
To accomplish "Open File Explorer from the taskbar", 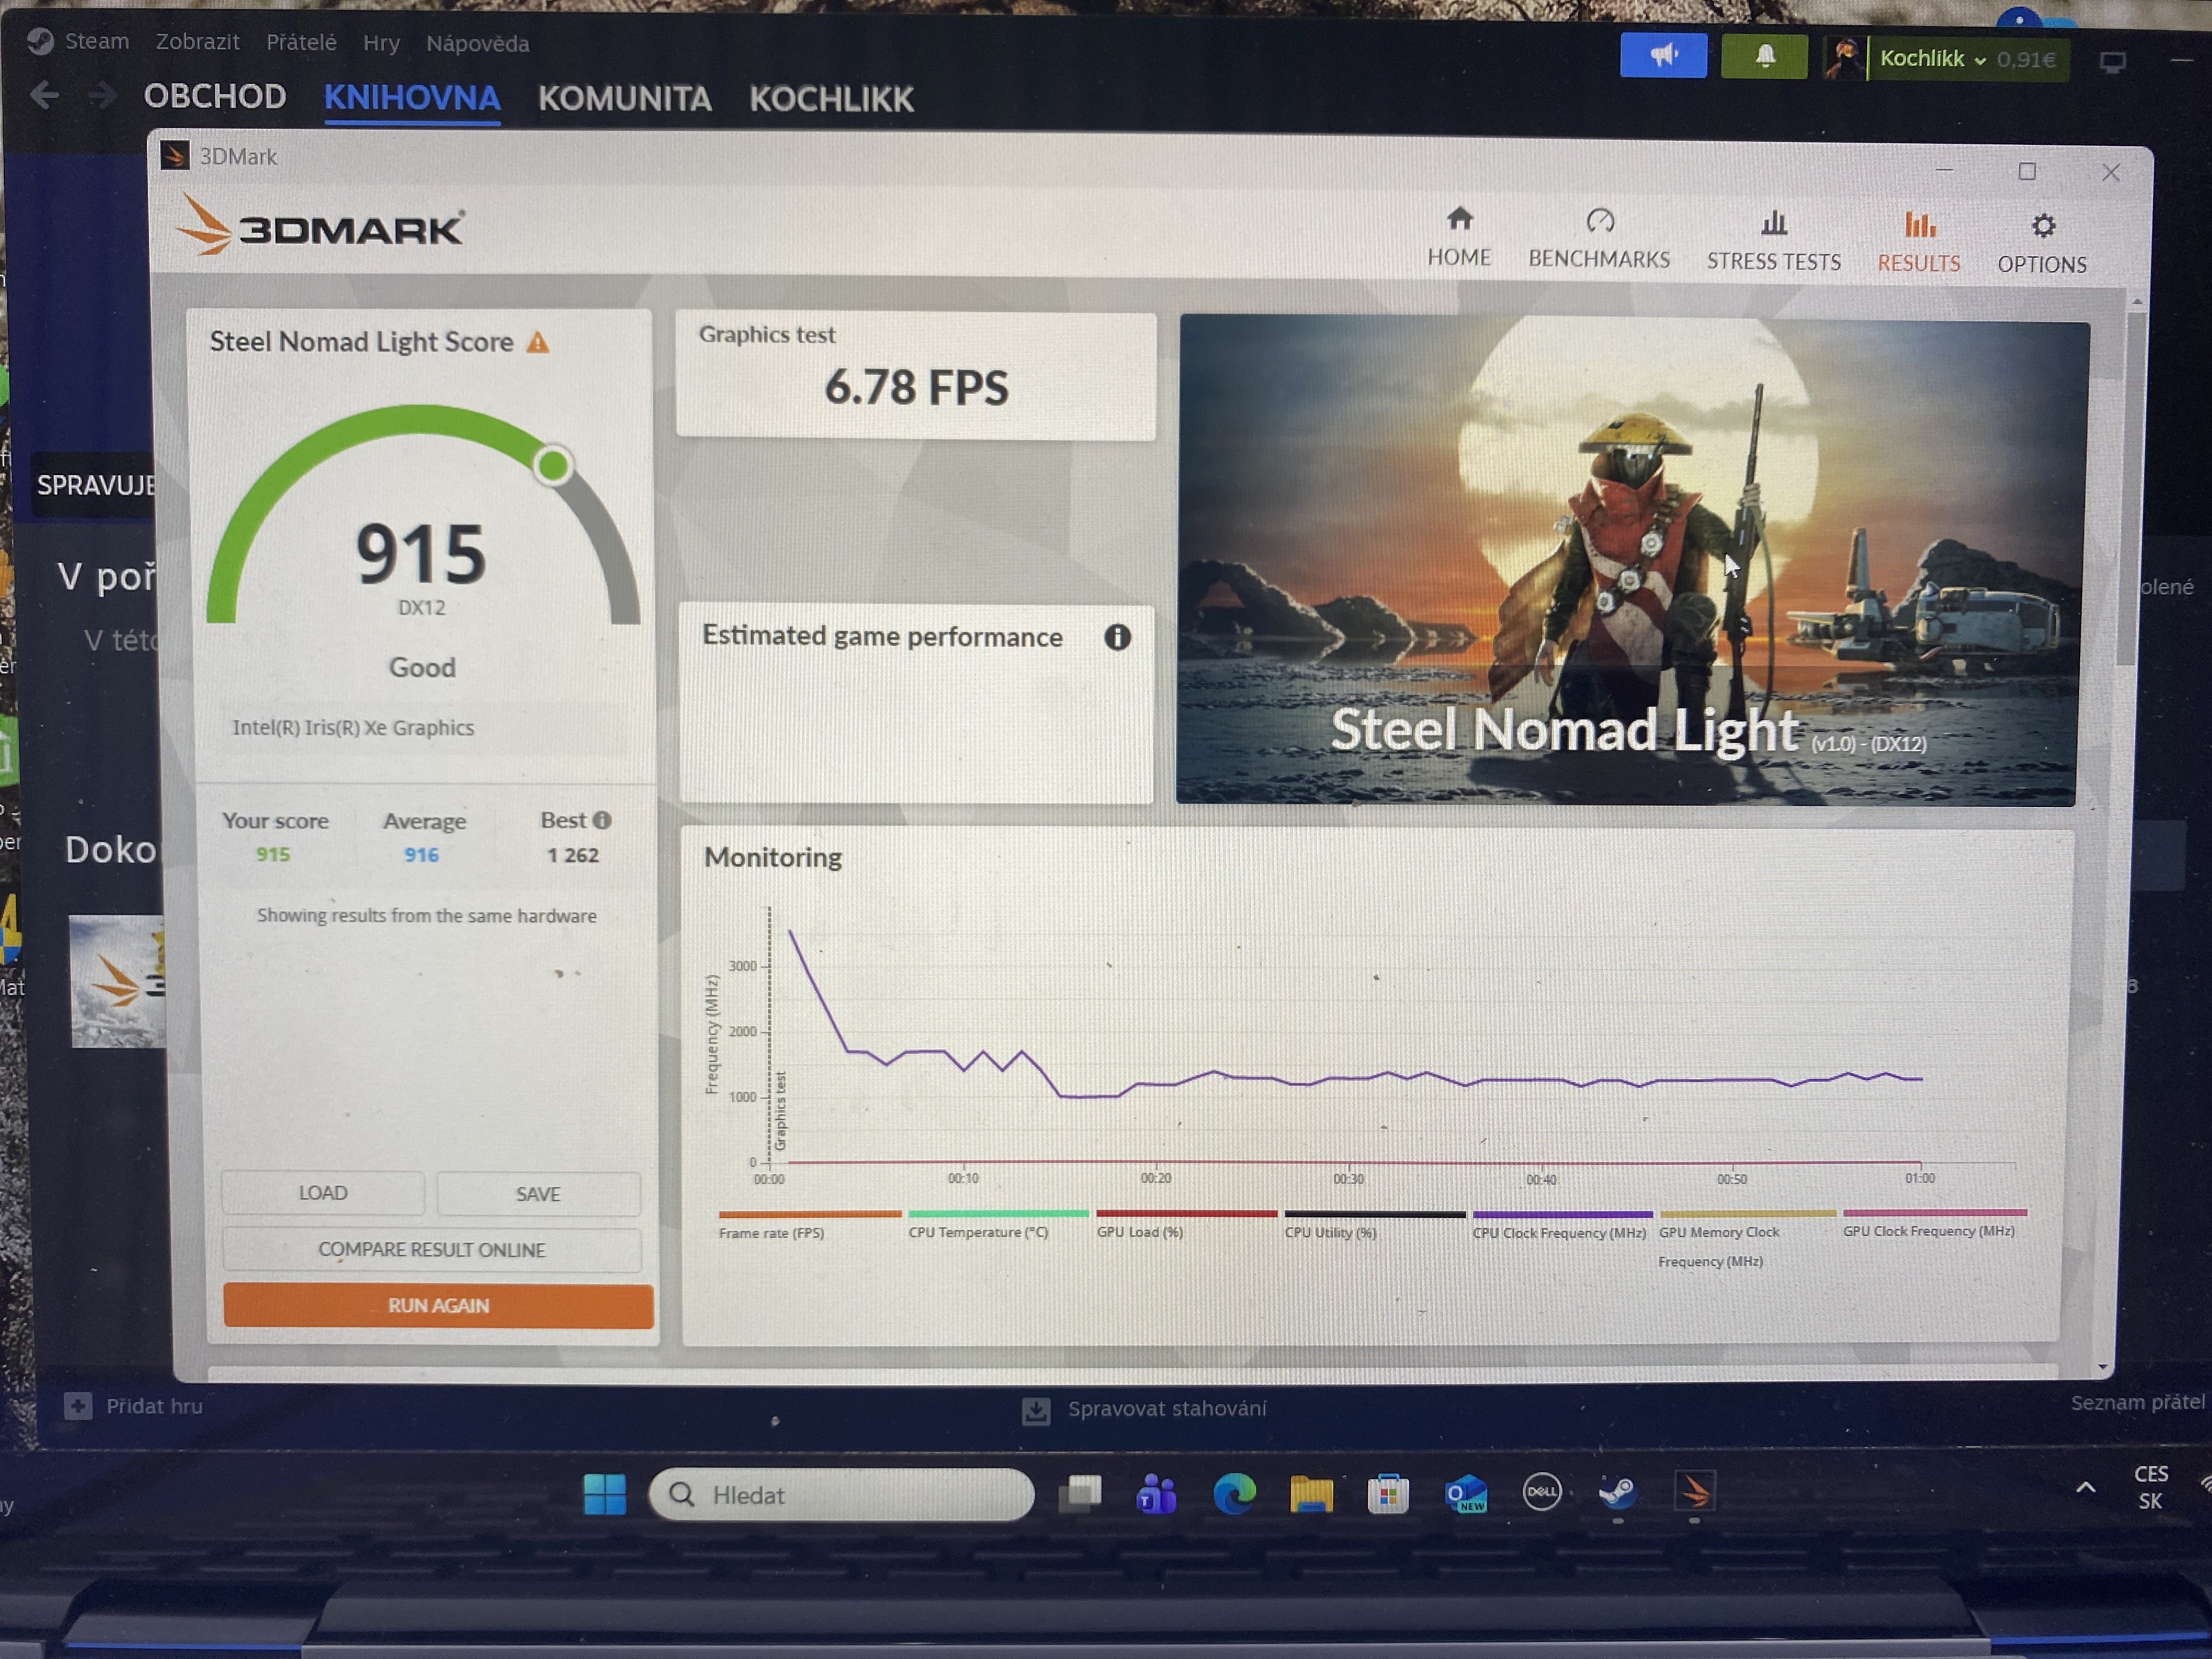I will pos(1311,1494).
